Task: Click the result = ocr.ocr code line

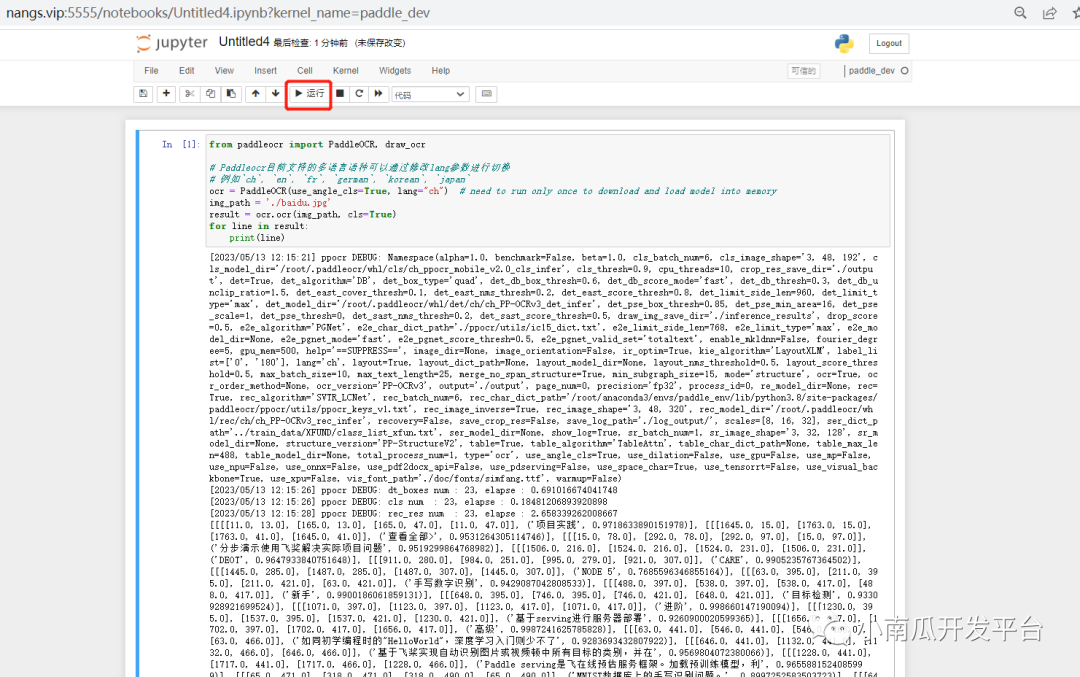Action: (303, 215)
